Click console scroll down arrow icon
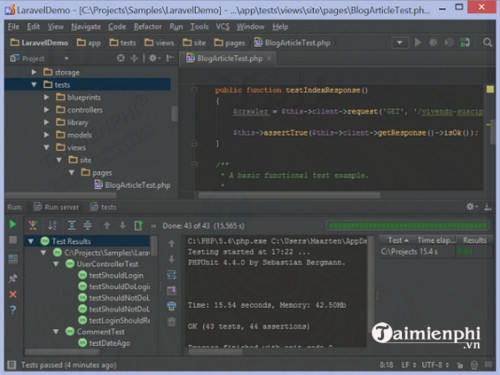Screen dimensions: 500x375 pyautogui.click(x=171, y=259)
